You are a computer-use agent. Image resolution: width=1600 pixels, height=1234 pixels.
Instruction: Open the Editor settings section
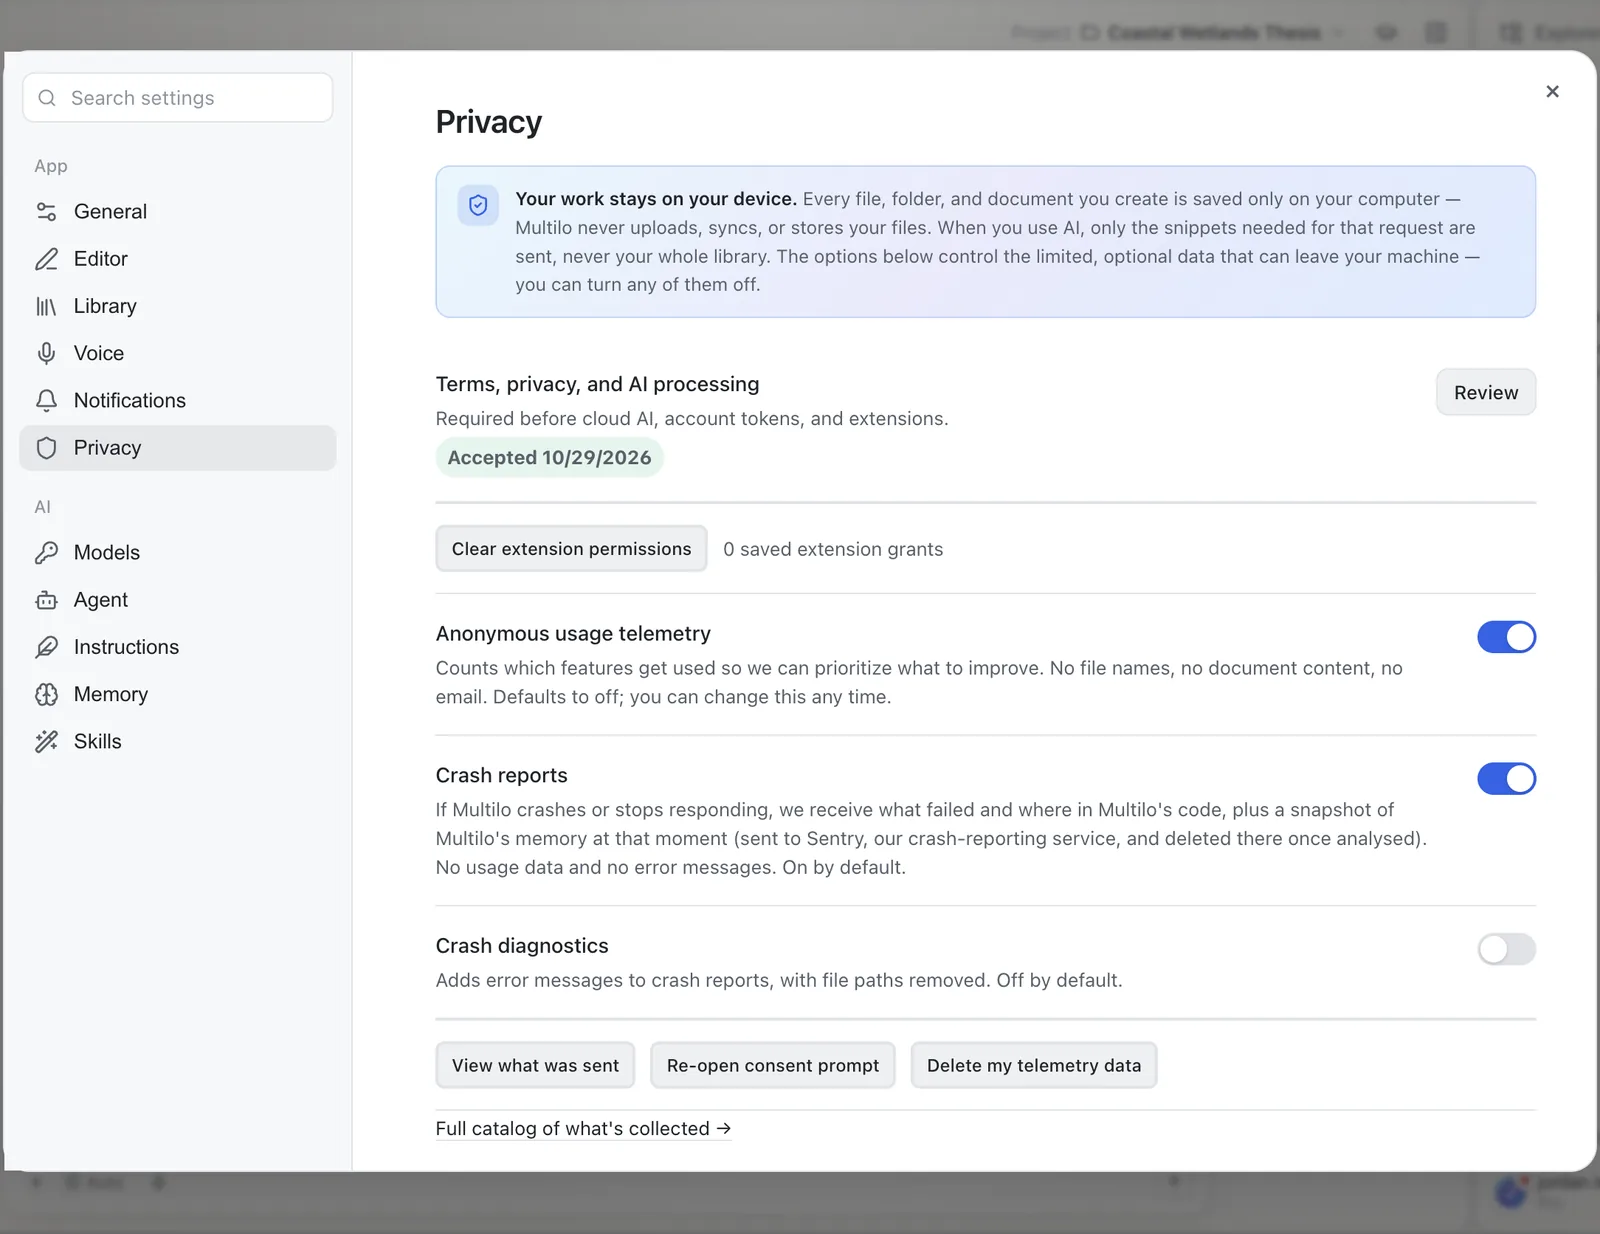tap(178, 259)
